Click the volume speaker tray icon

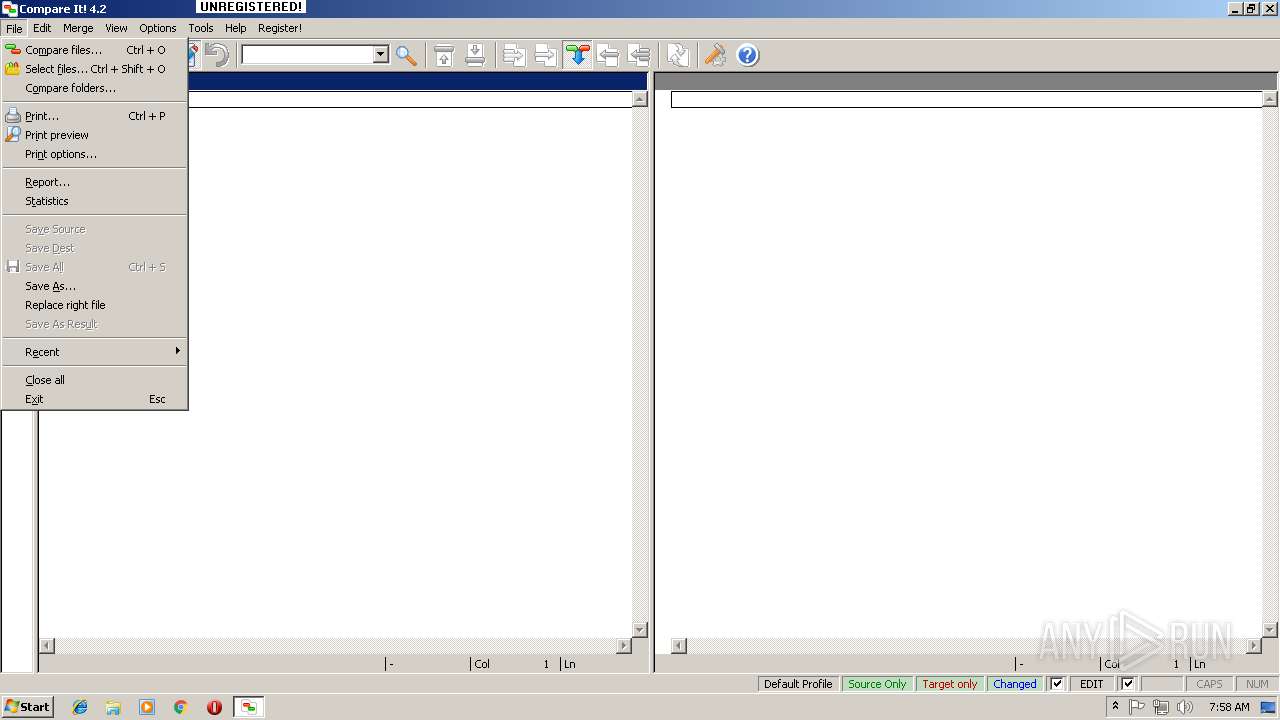pos(1185,707)
